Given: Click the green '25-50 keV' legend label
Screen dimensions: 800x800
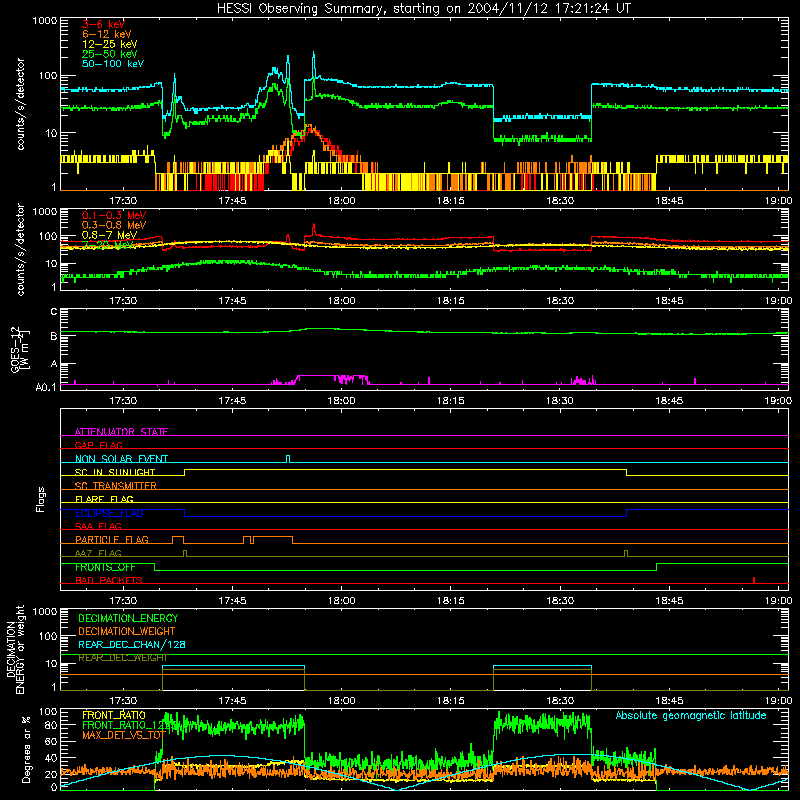Looking at the screenshot, I should [110, 54].
